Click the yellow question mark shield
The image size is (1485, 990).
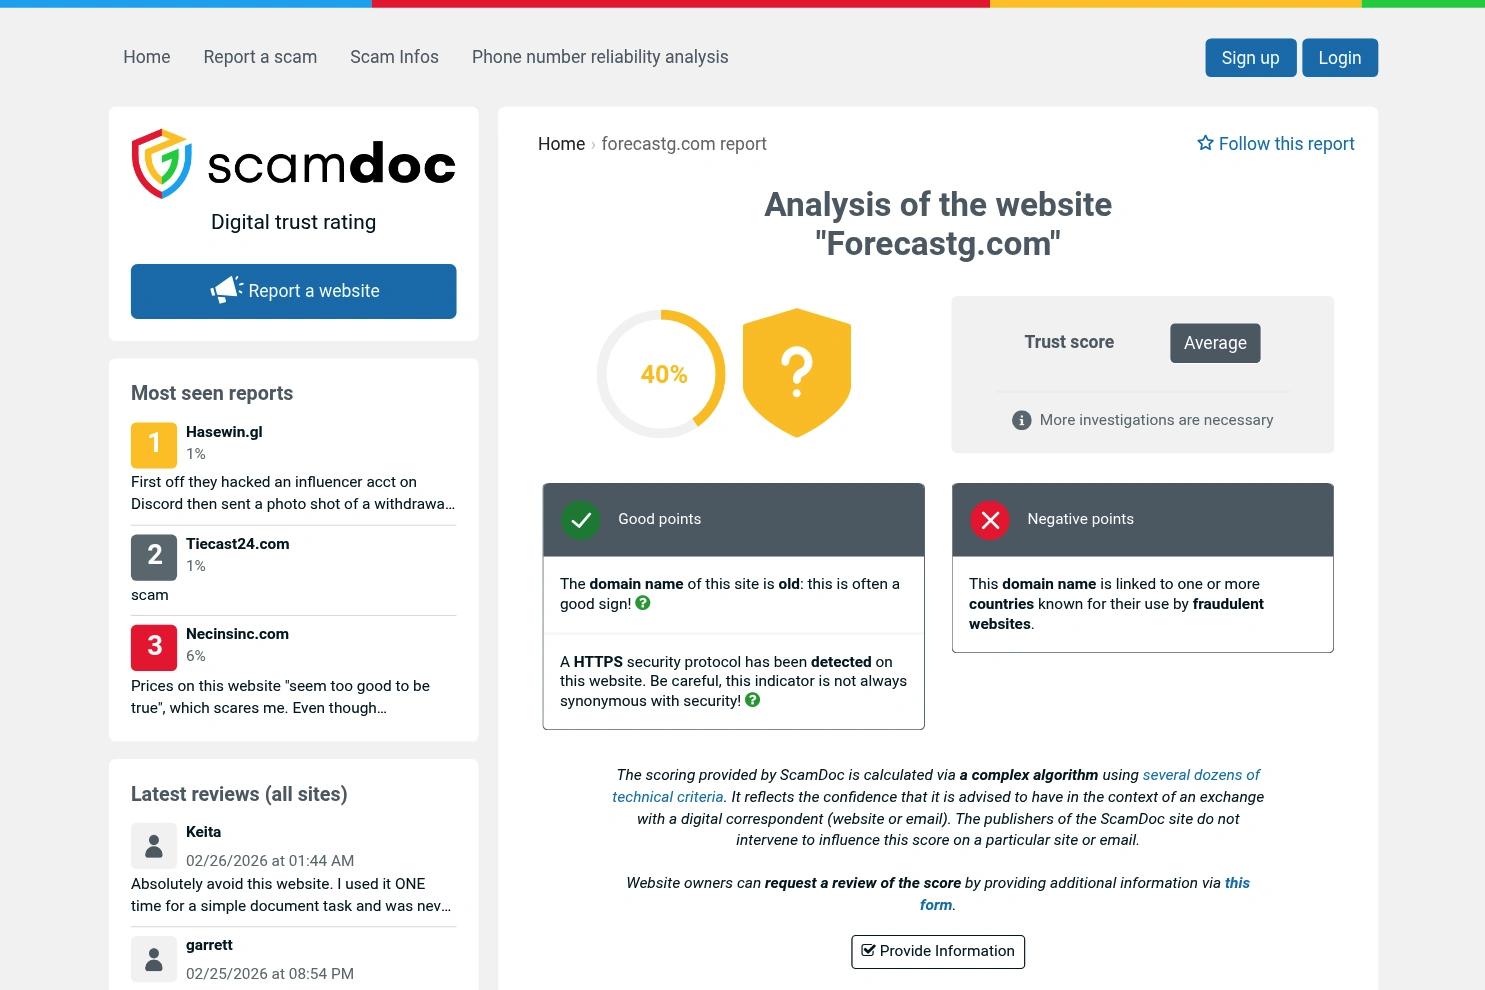pyautogui.click(x=797, y=373)
